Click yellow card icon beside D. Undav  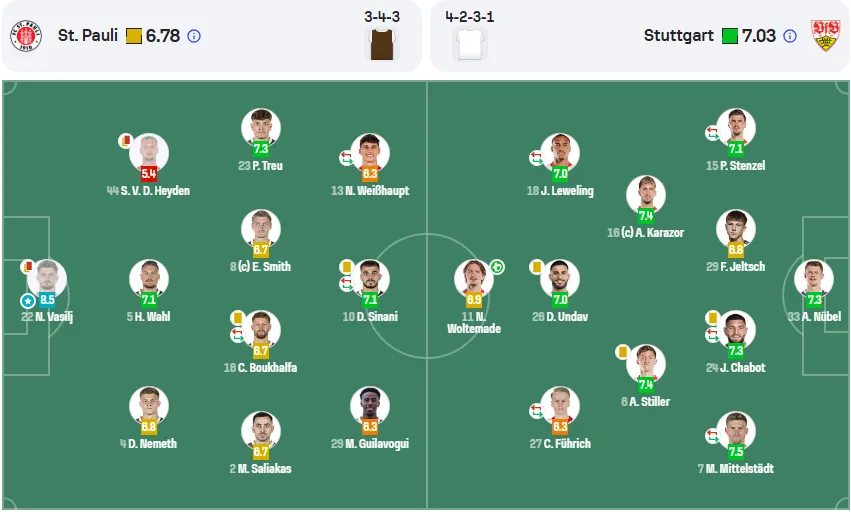coord(536,267)
